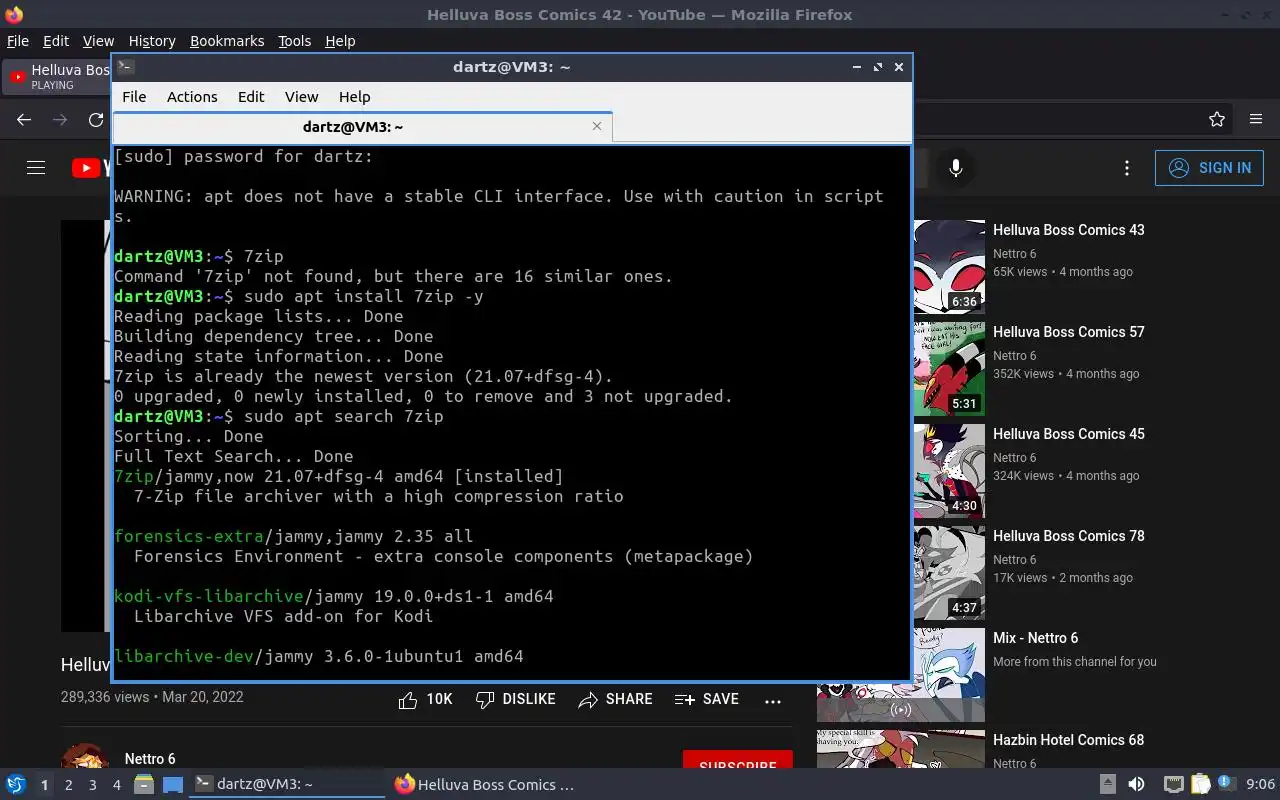Click the DISLIKE thumbs down button
The image size is (1280, 800).
(515, 700)
